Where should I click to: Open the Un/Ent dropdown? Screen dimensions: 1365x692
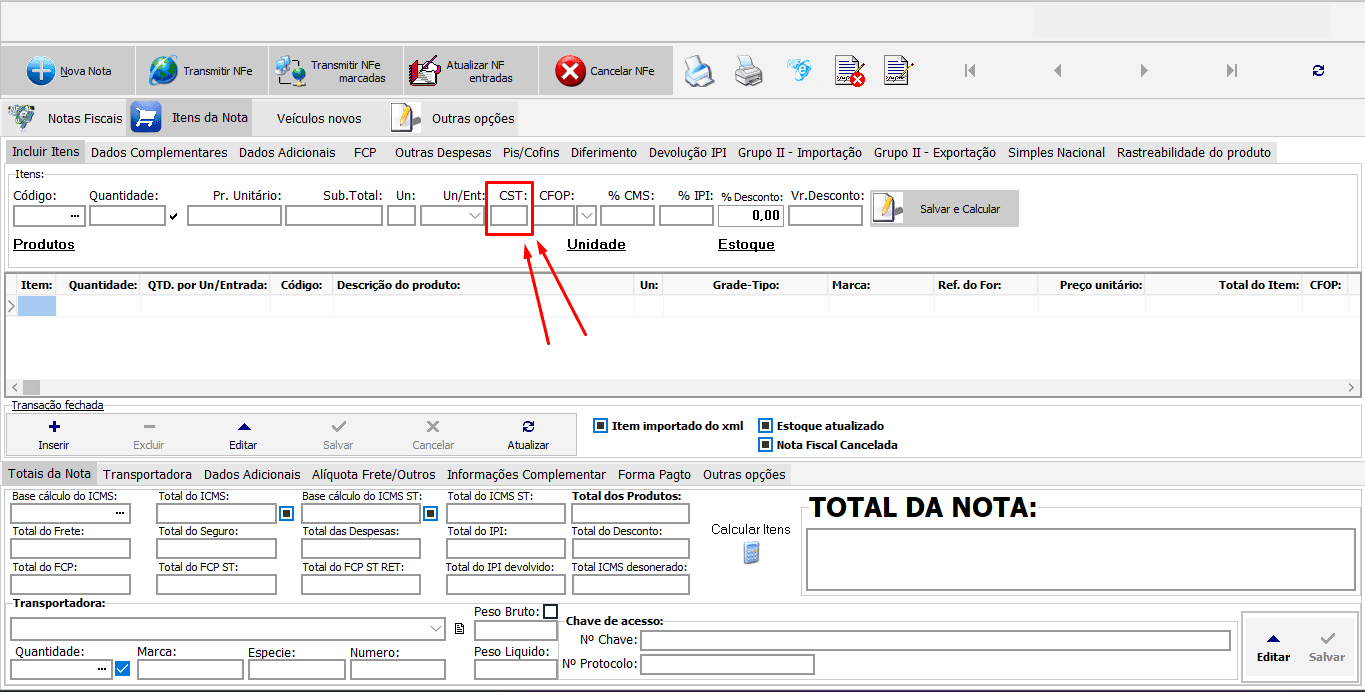pyautogui.click(x=475, y=215)
